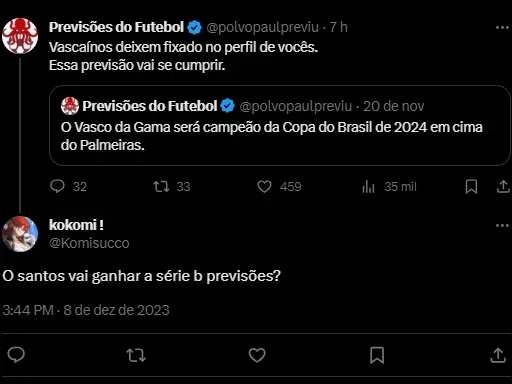Open more options on kokomi's reply
This screenshot has height=384, width=512.
click(x=502, y=226)
